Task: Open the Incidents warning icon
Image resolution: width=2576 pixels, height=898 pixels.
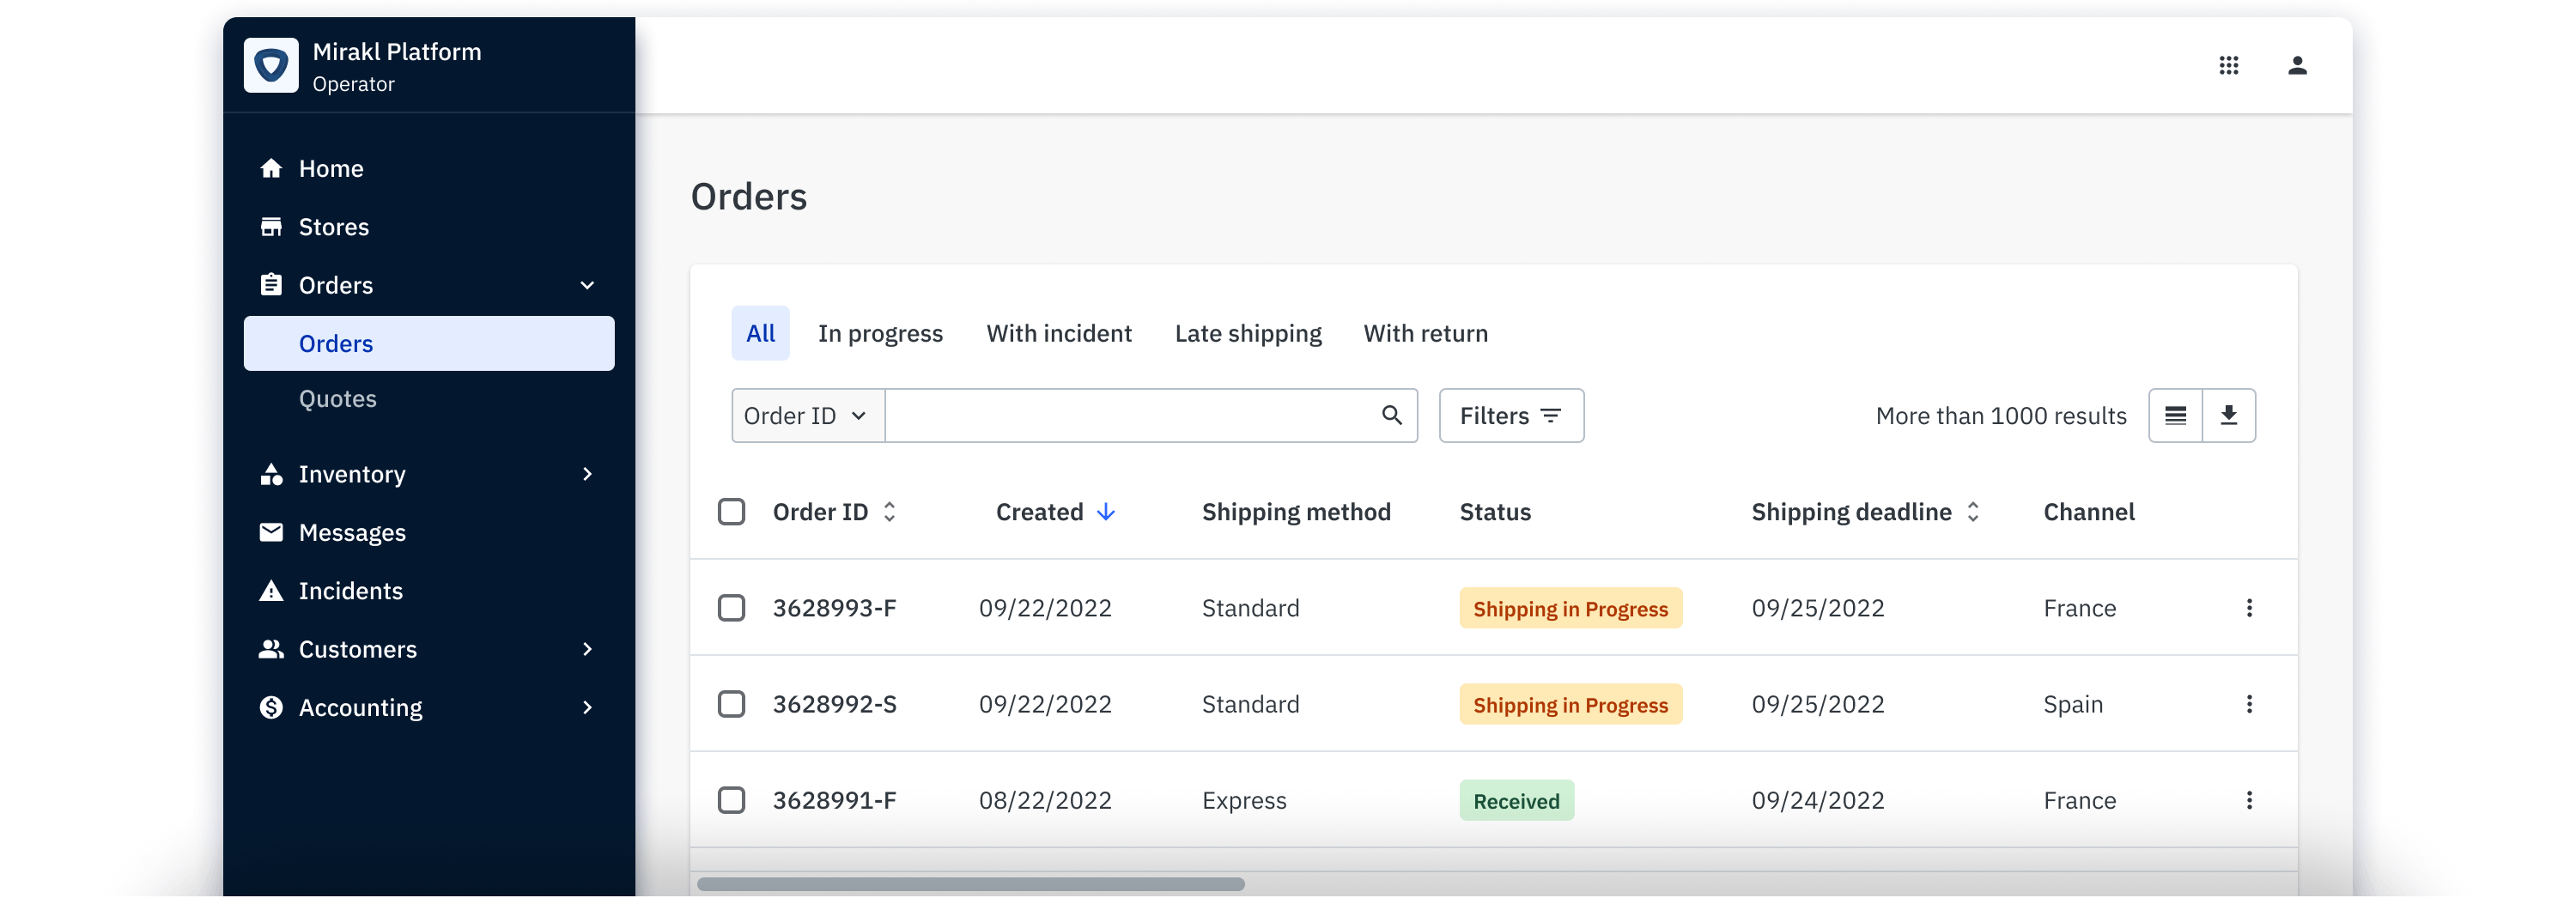Action: point(271,590)
